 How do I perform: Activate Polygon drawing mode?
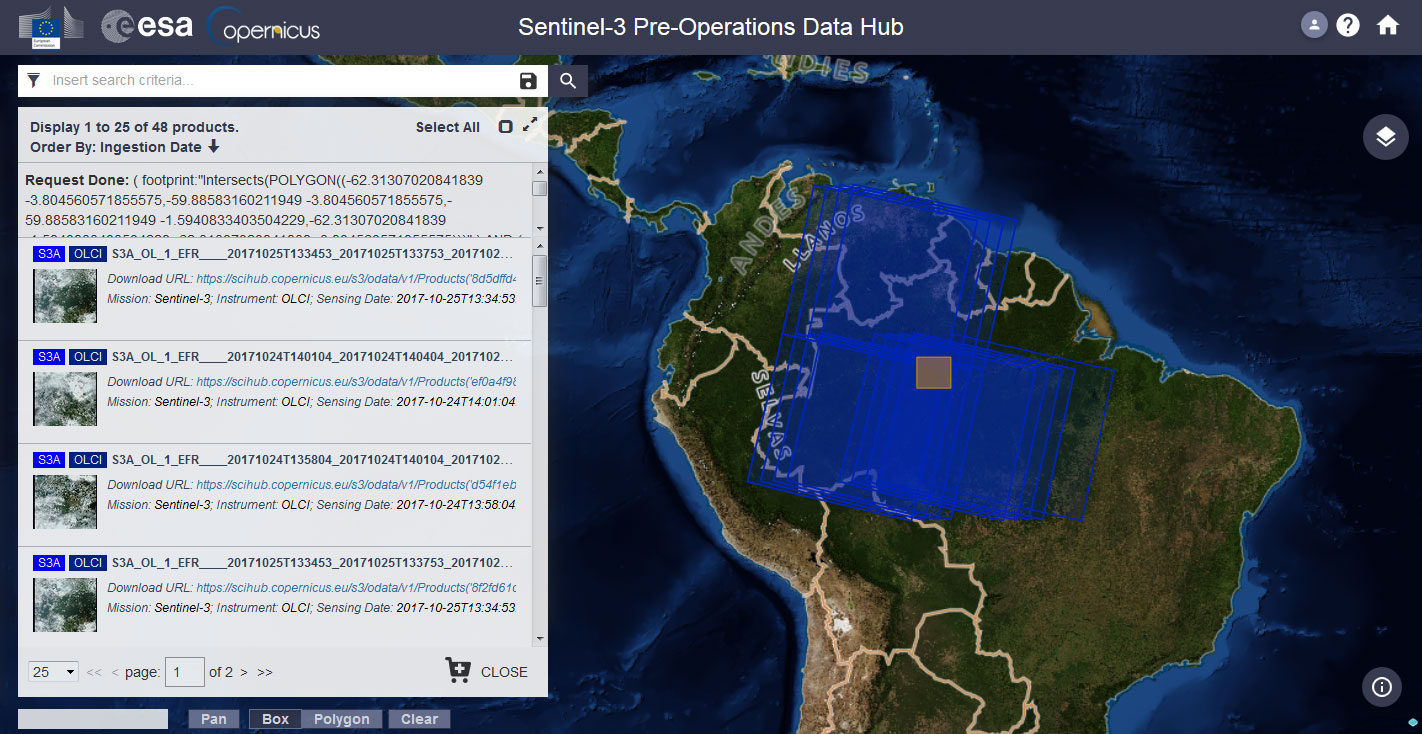pyautogui.click(x=341, y=719)
